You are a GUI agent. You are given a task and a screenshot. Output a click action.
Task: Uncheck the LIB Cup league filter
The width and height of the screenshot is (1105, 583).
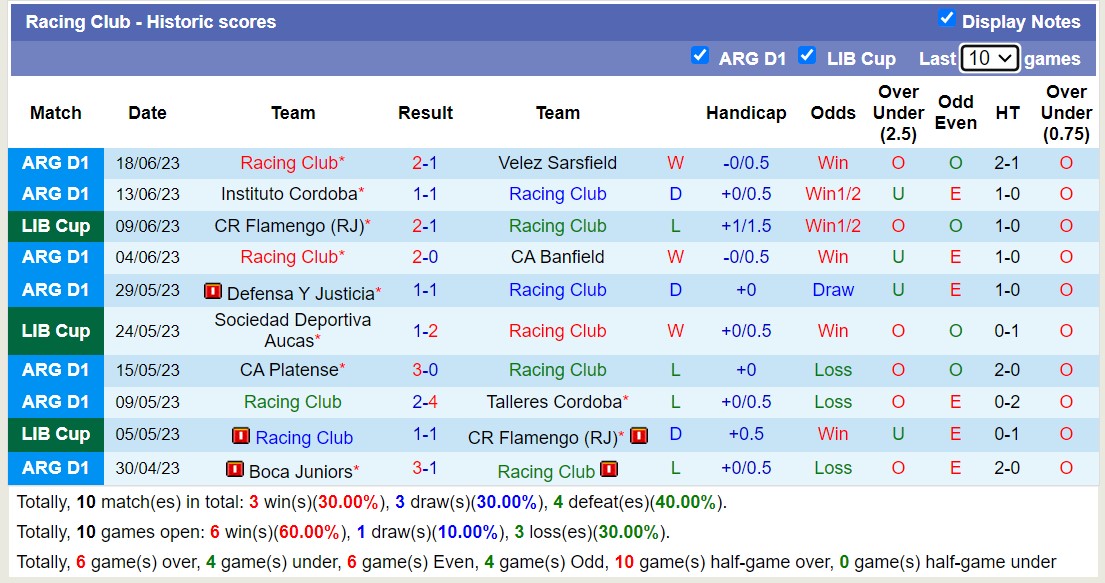tap(807, 56)
